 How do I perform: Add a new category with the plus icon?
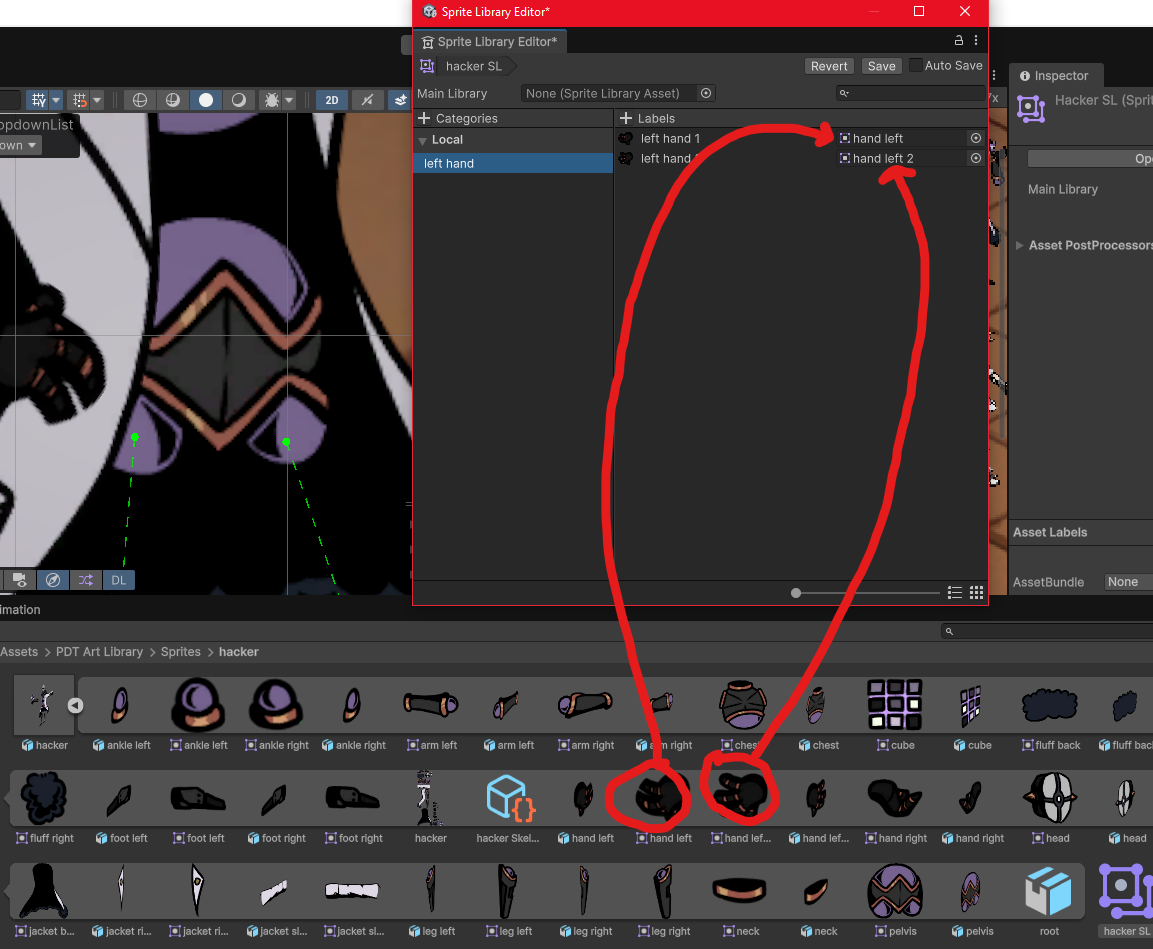coord(424,118)
